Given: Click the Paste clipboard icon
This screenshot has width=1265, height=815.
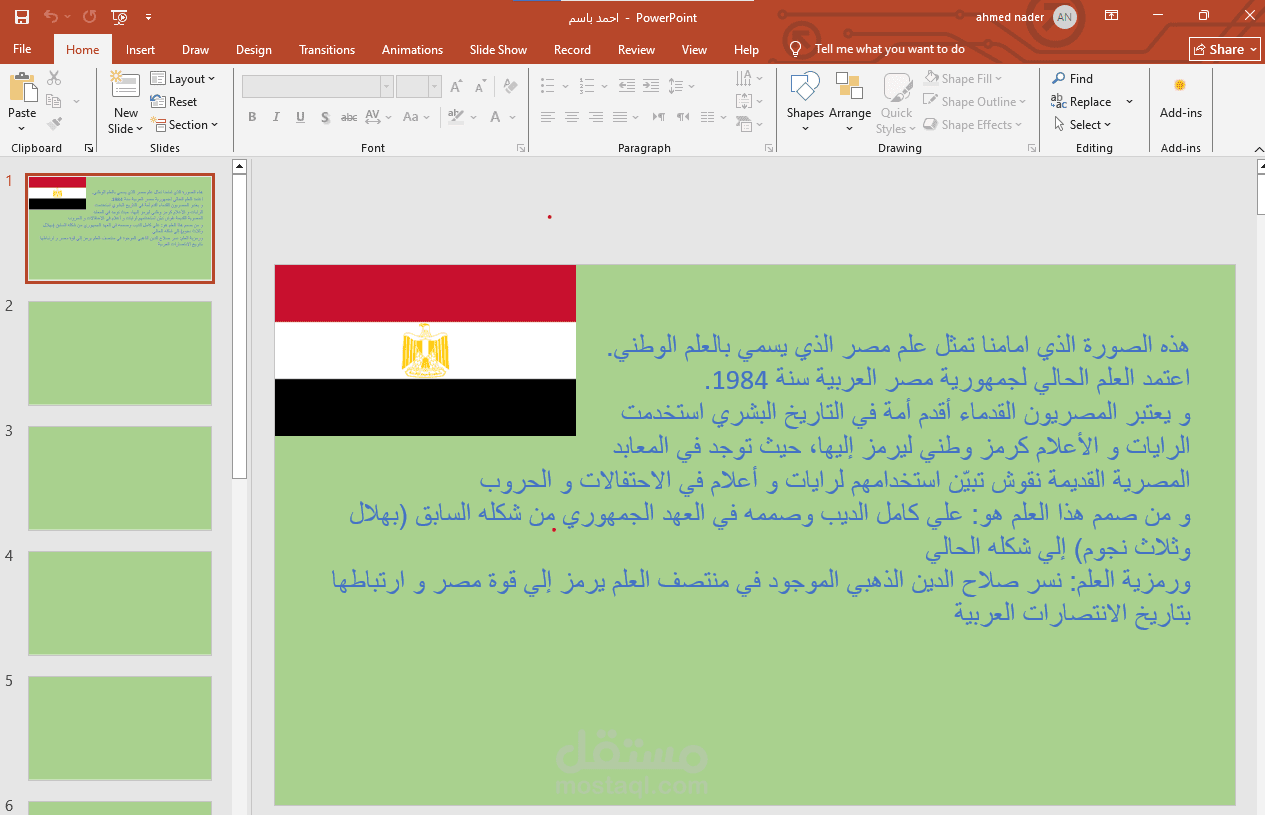Looking at the screenshot, I should (22, 88).
